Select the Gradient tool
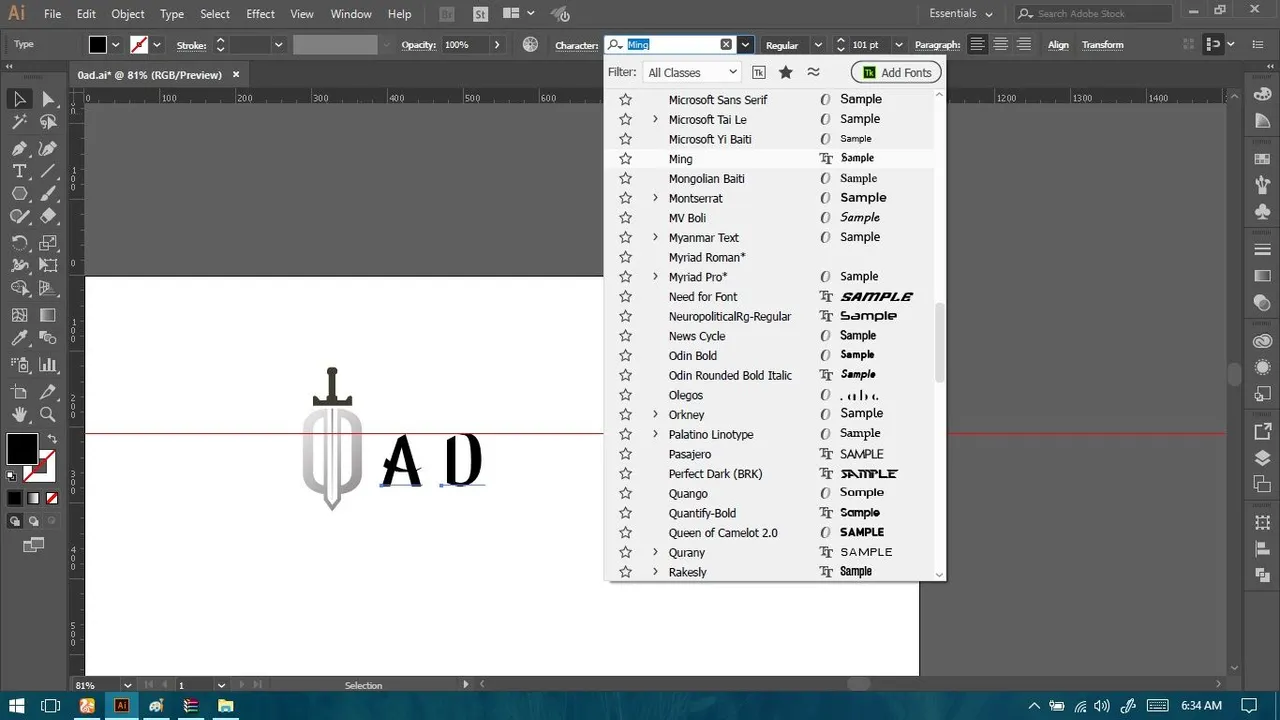1280x720 pixels. pos(48,314)
